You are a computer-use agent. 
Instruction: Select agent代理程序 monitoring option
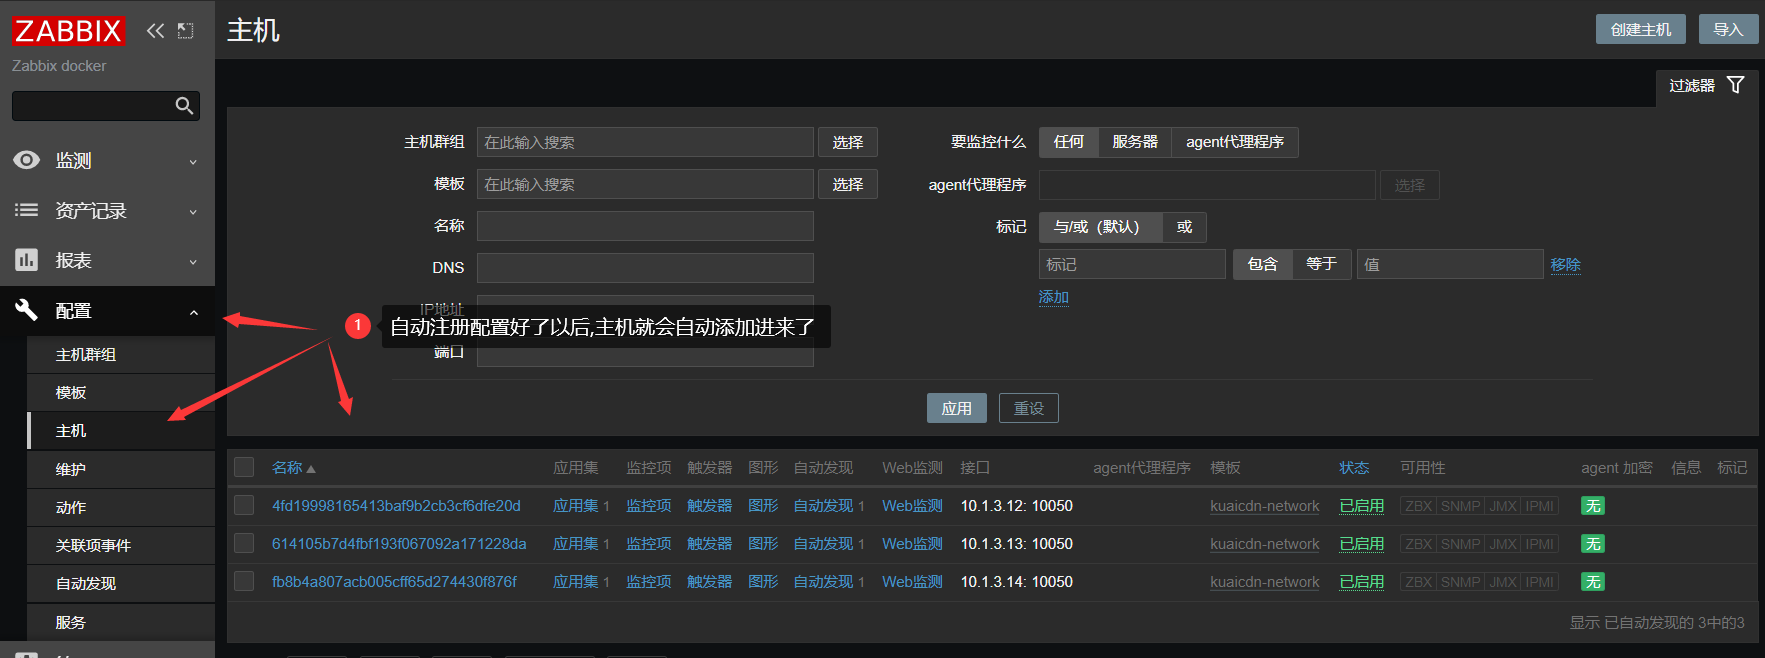coord(1235,142)
